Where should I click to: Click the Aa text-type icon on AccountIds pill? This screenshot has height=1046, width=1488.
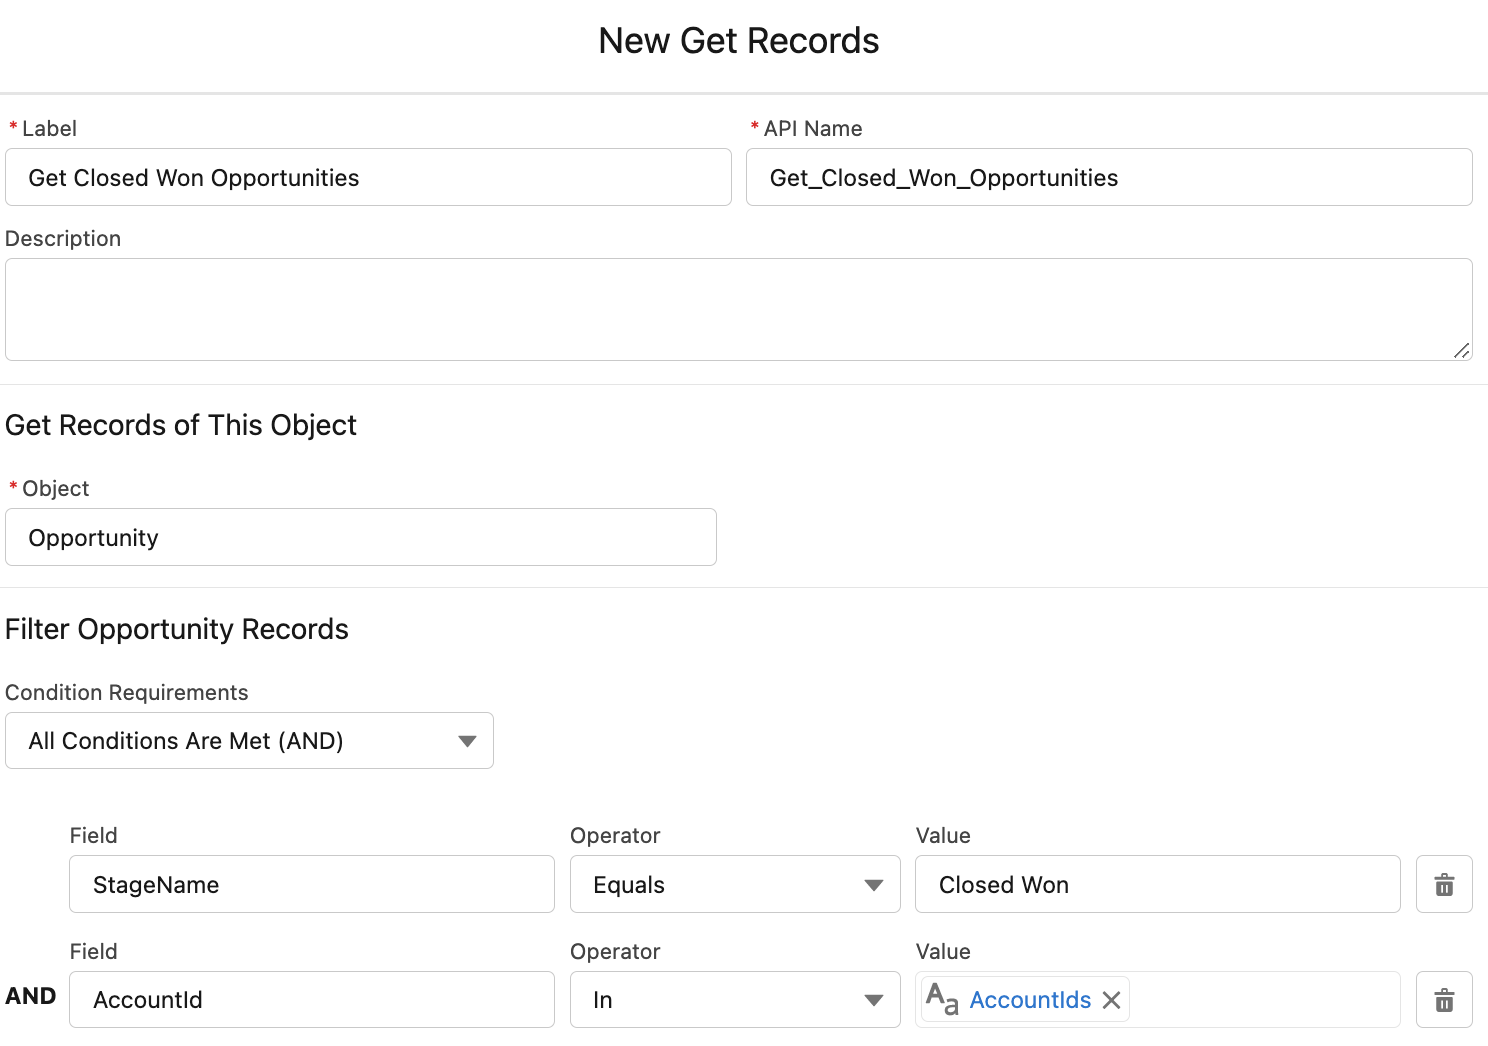pyautogui.click(x=941, y=998)
